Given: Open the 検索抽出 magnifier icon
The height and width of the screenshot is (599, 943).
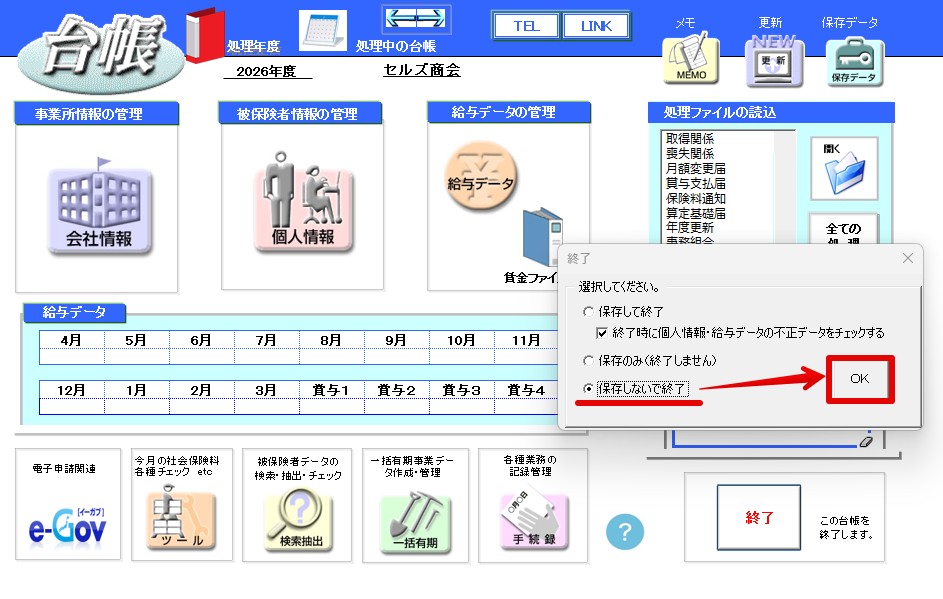Looking at the screenshot, I should click(298, 520).
